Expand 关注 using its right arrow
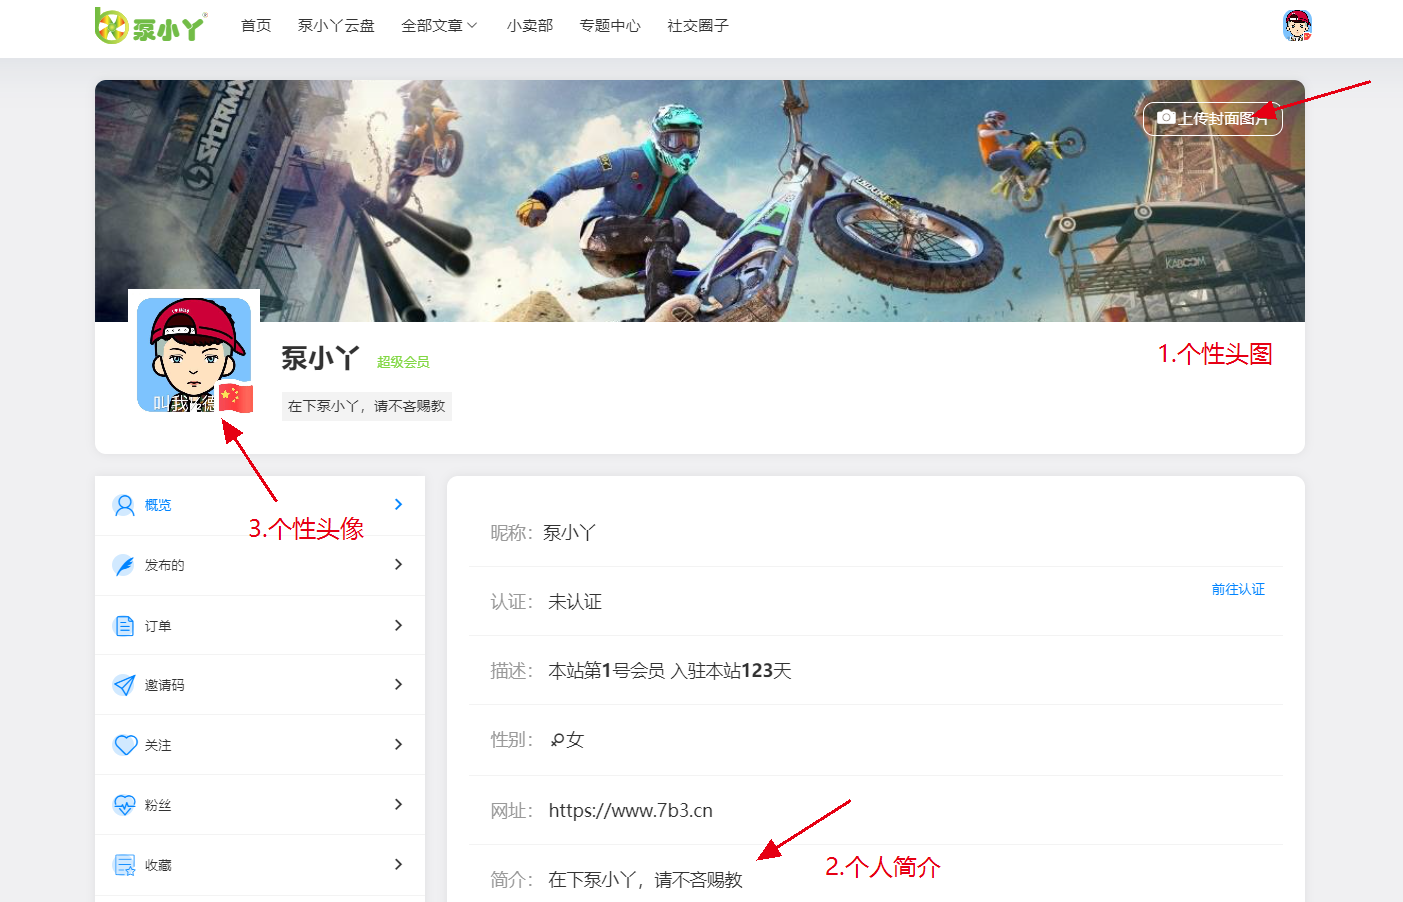Image resolution: width=1403 pixels, height=902 pixels. [x=398, y=745]
